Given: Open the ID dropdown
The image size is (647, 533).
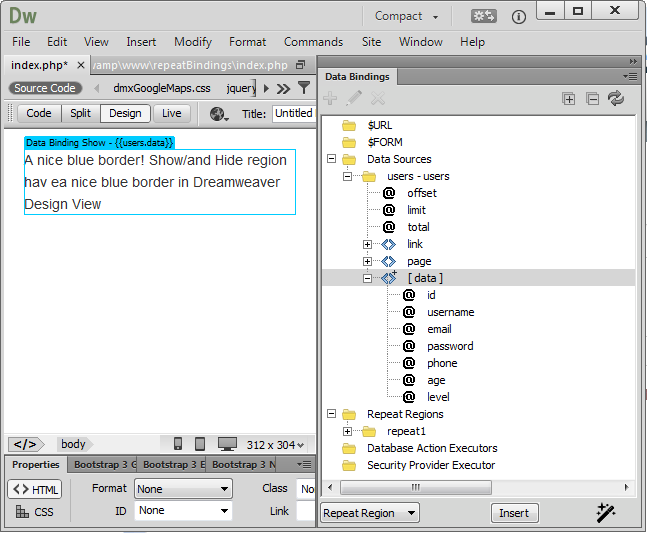Looking at the screenshot, I should coord(183,511).
